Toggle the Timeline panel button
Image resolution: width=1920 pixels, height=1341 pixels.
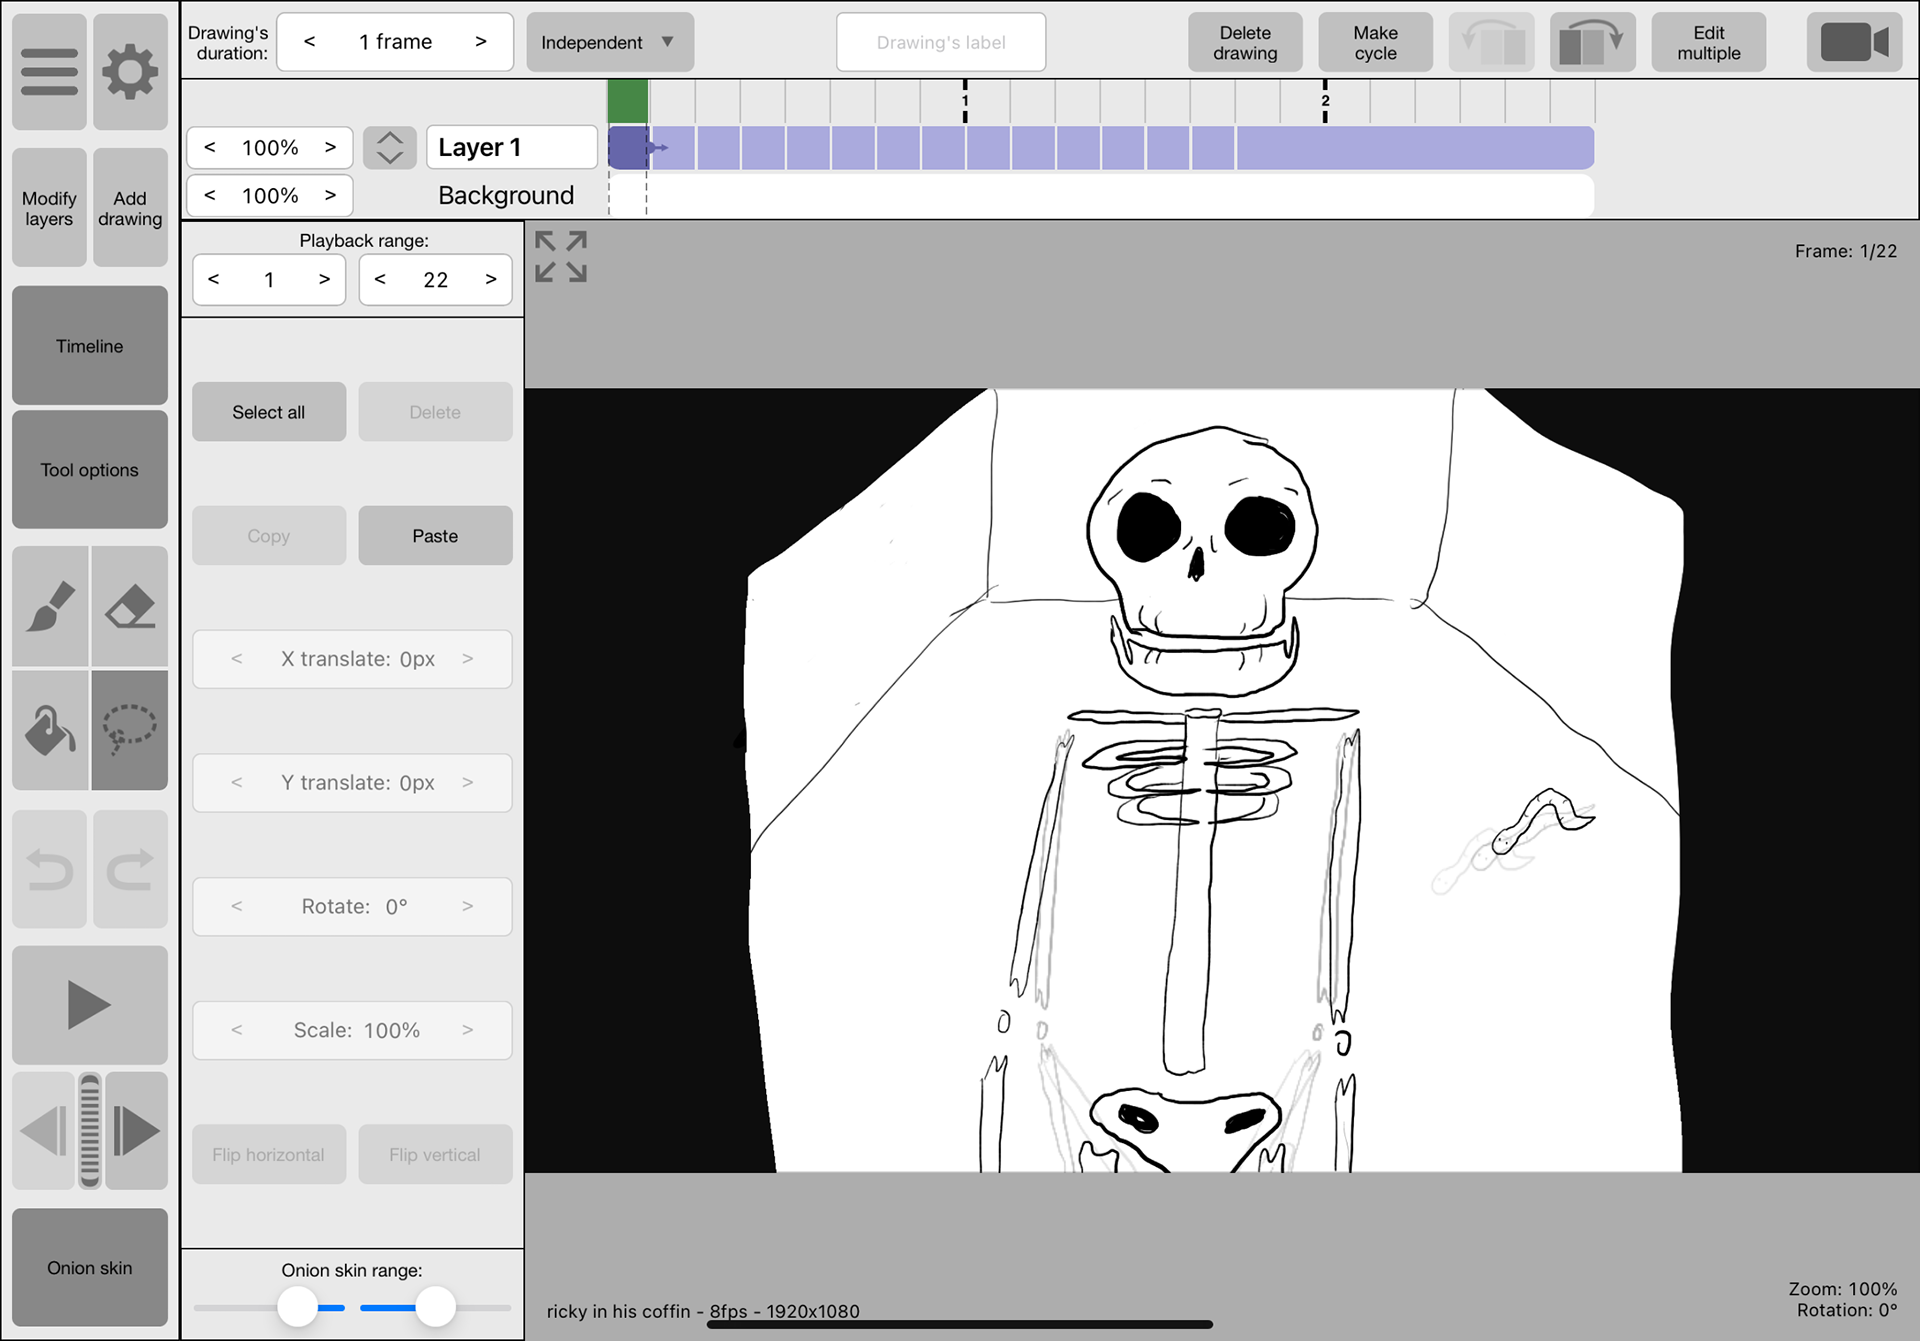[x=89, y=346]
